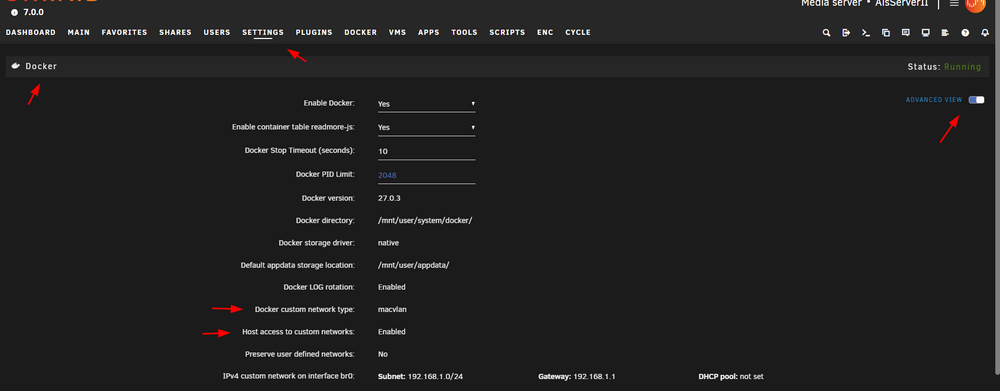Viewport: 1000px width, 391px height.
Task: Open the Scripts tab
Action: (507, 33)
